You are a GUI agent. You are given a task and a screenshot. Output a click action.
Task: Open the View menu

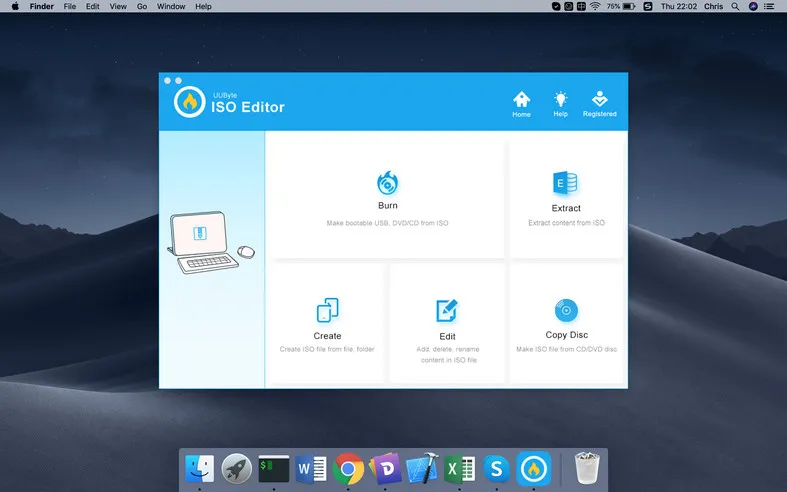(x=118, y=7)
